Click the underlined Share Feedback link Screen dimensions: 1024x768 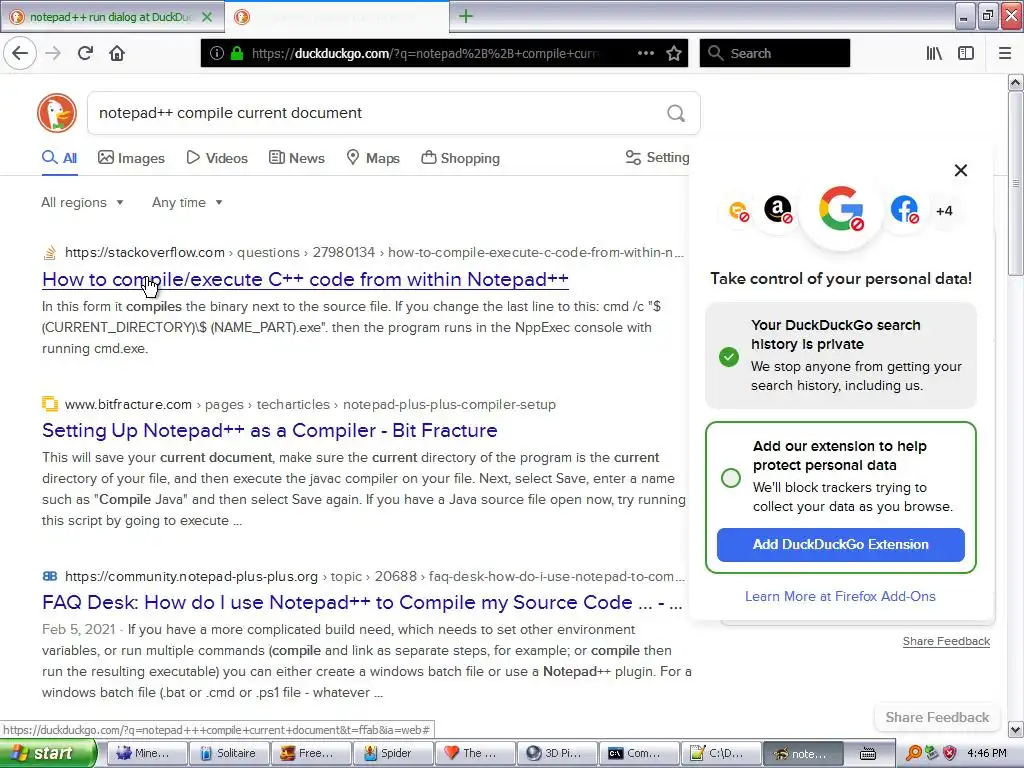(946, 641)
